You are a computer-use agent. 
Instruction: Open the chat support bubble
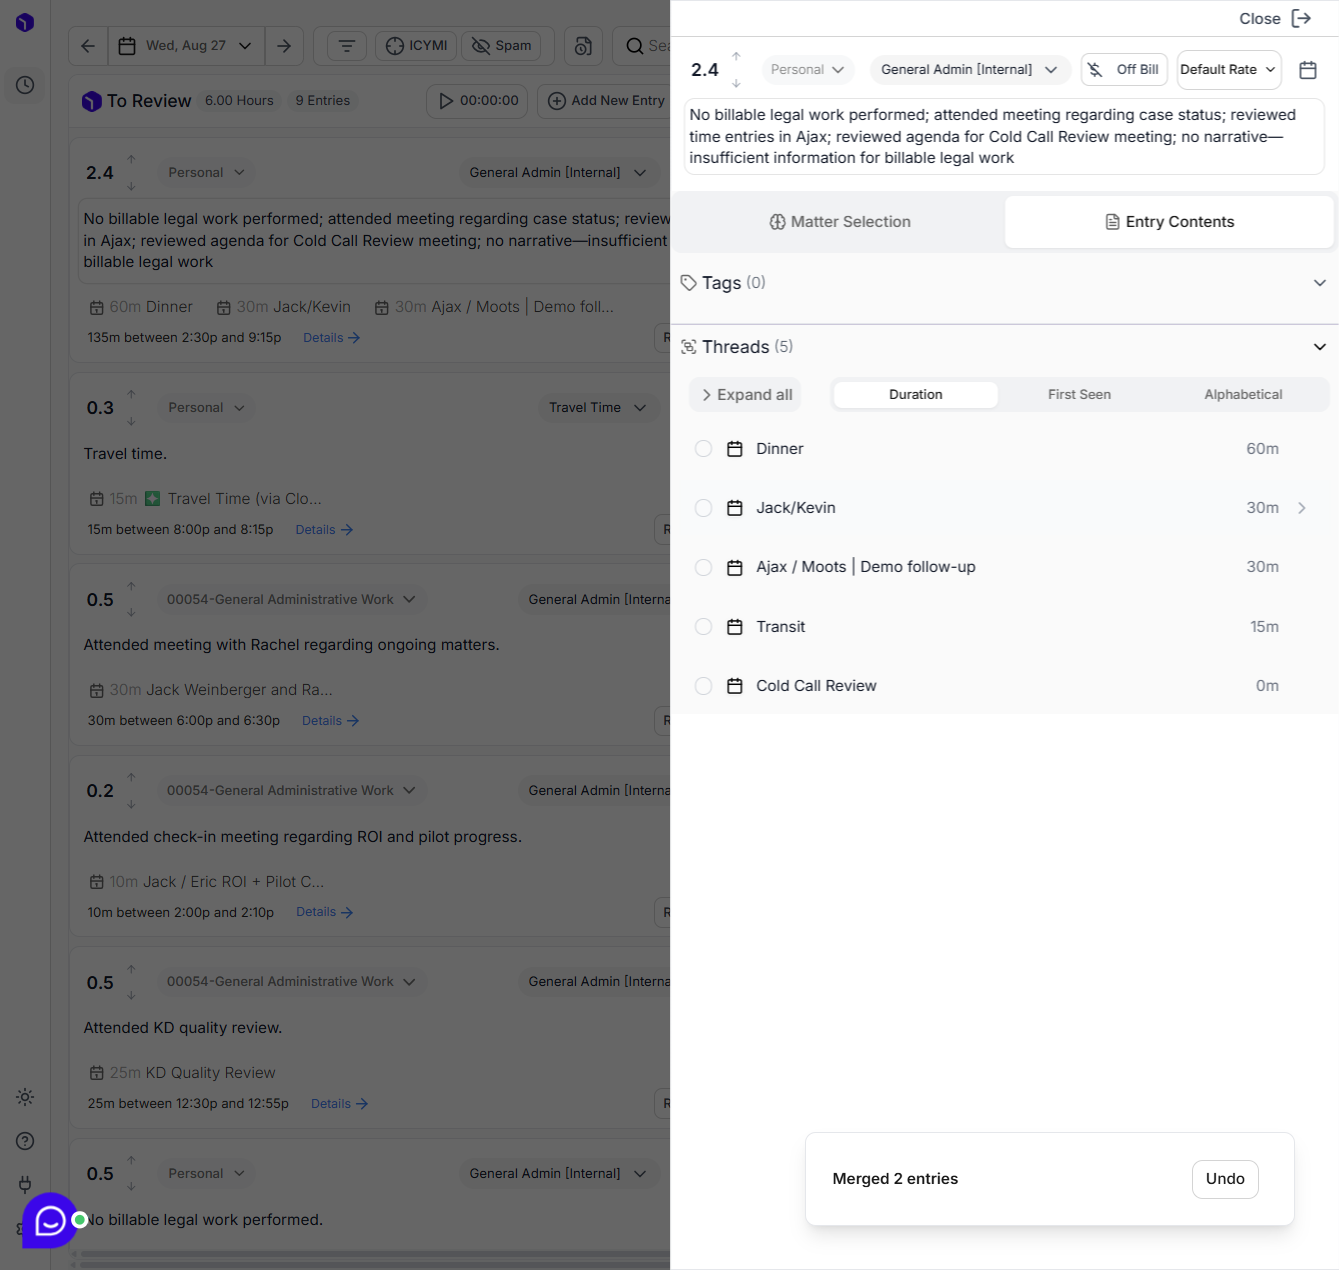(50, 1220)
